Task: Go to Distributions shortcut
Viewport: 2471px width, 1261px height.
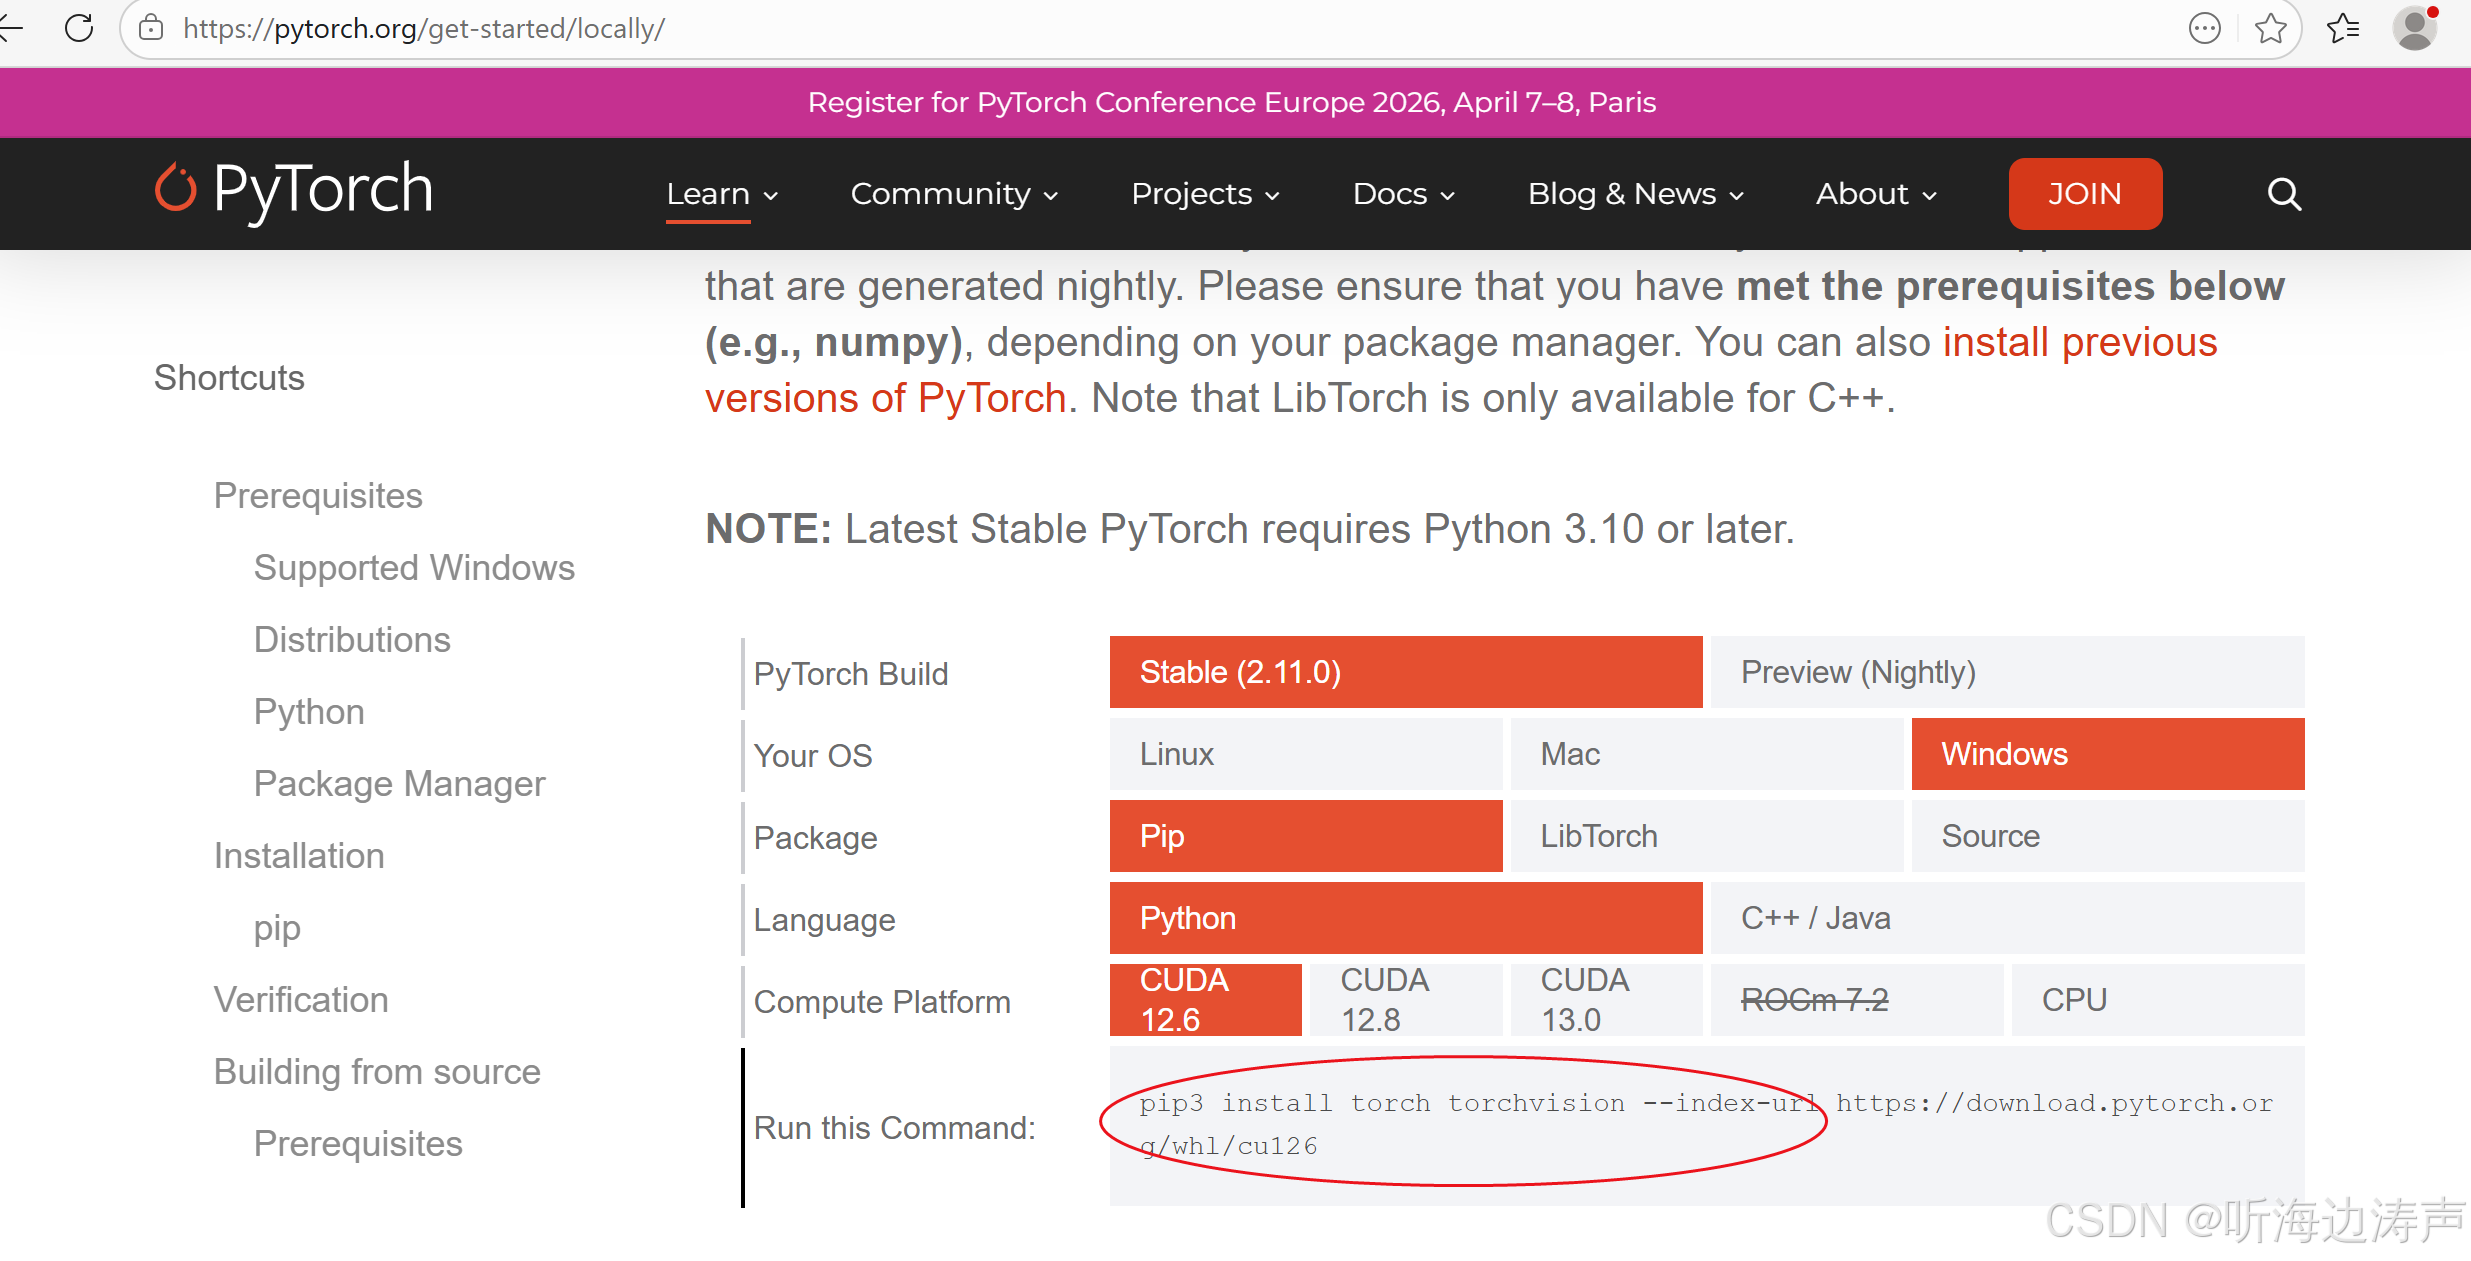Action: click(352, 640)
